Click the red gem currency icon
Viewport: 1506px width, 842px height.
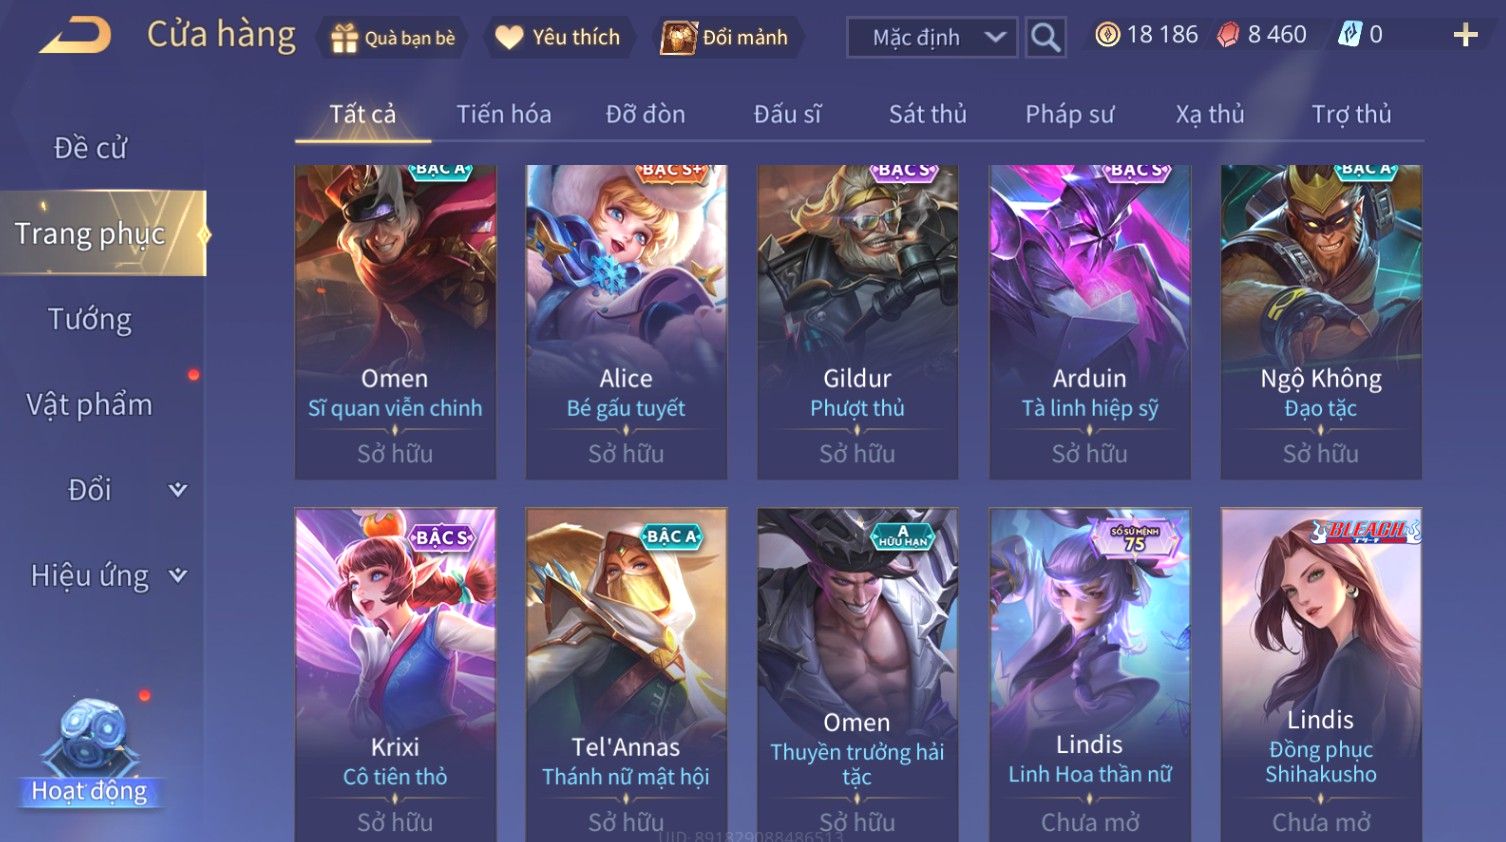(x=1228, y=35)
